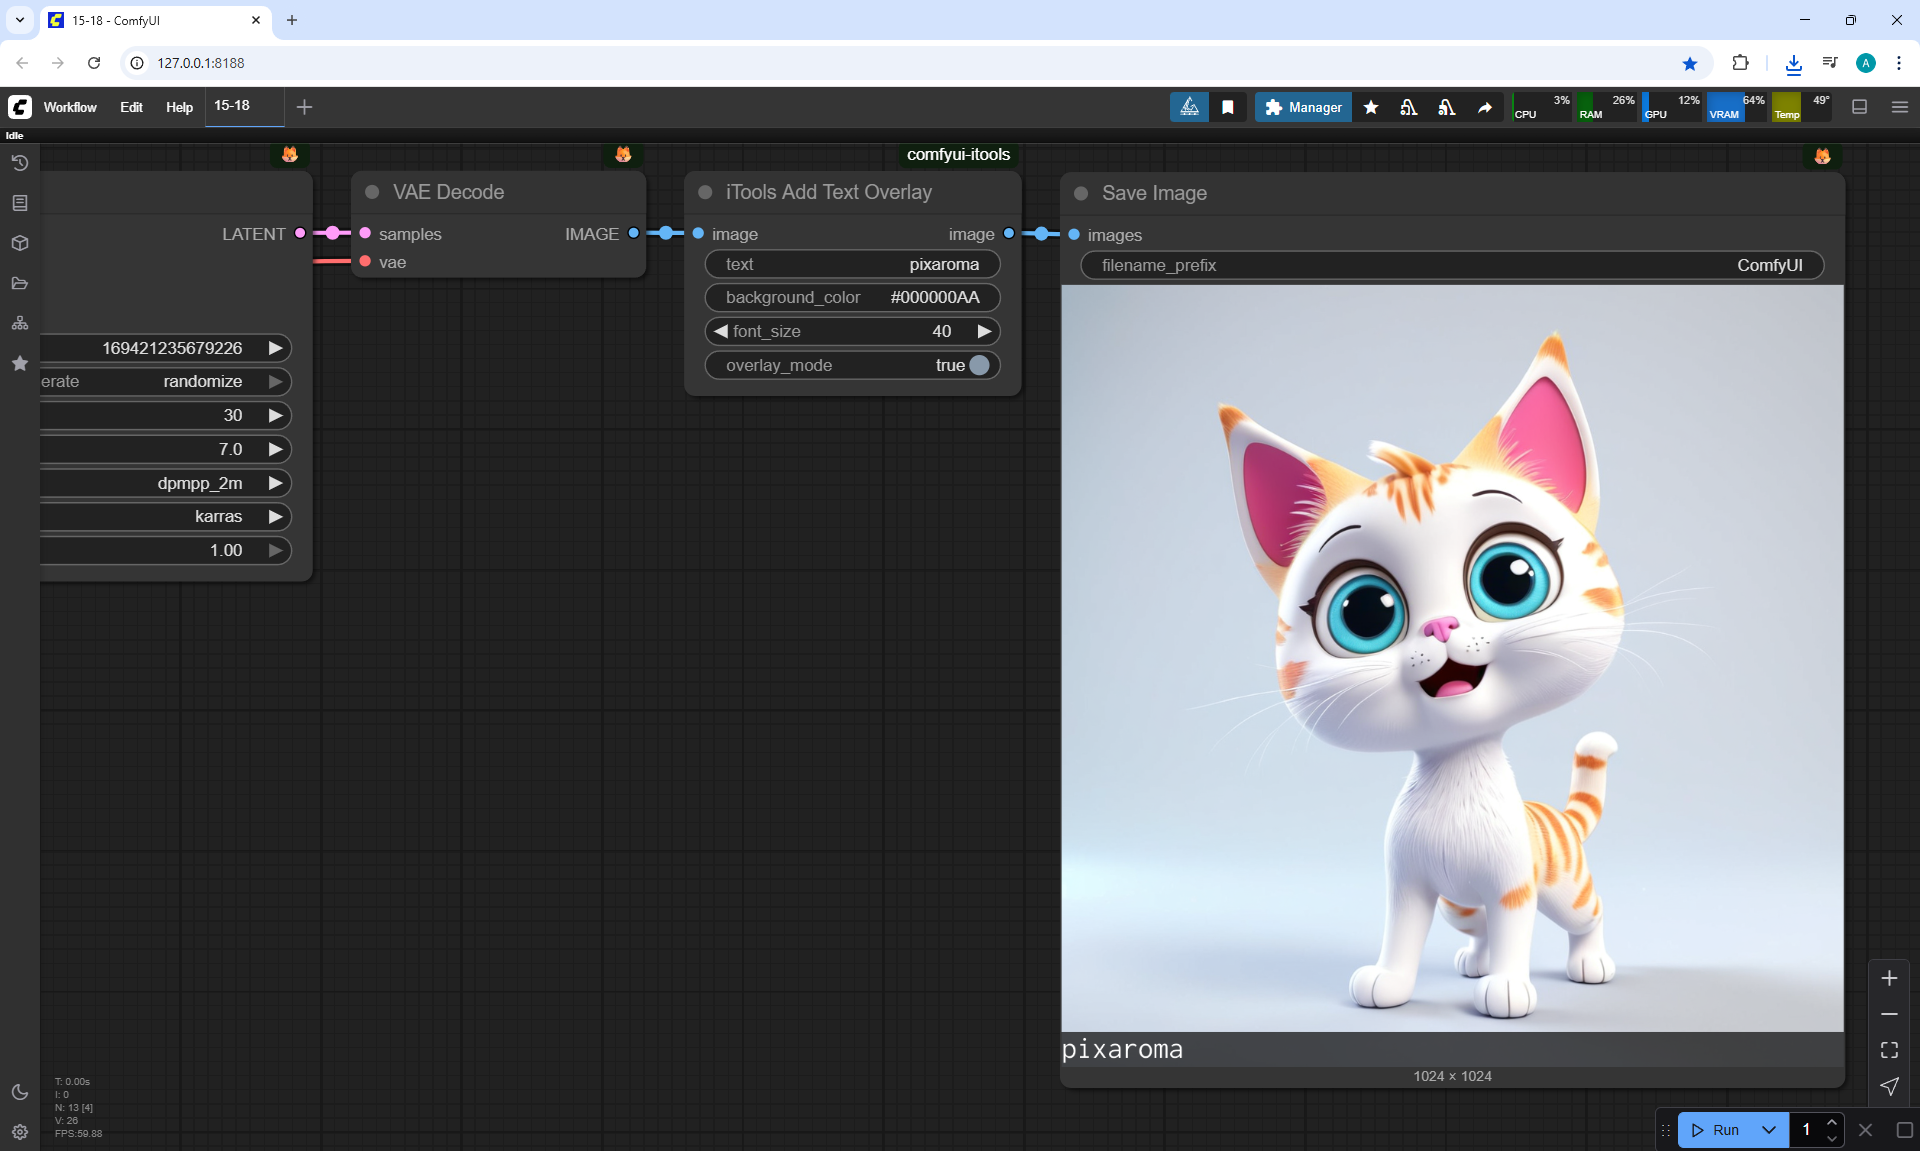Open the node library sidebar icon
This screenshot has height=1151, width=1920.
(x=19, y=203)
